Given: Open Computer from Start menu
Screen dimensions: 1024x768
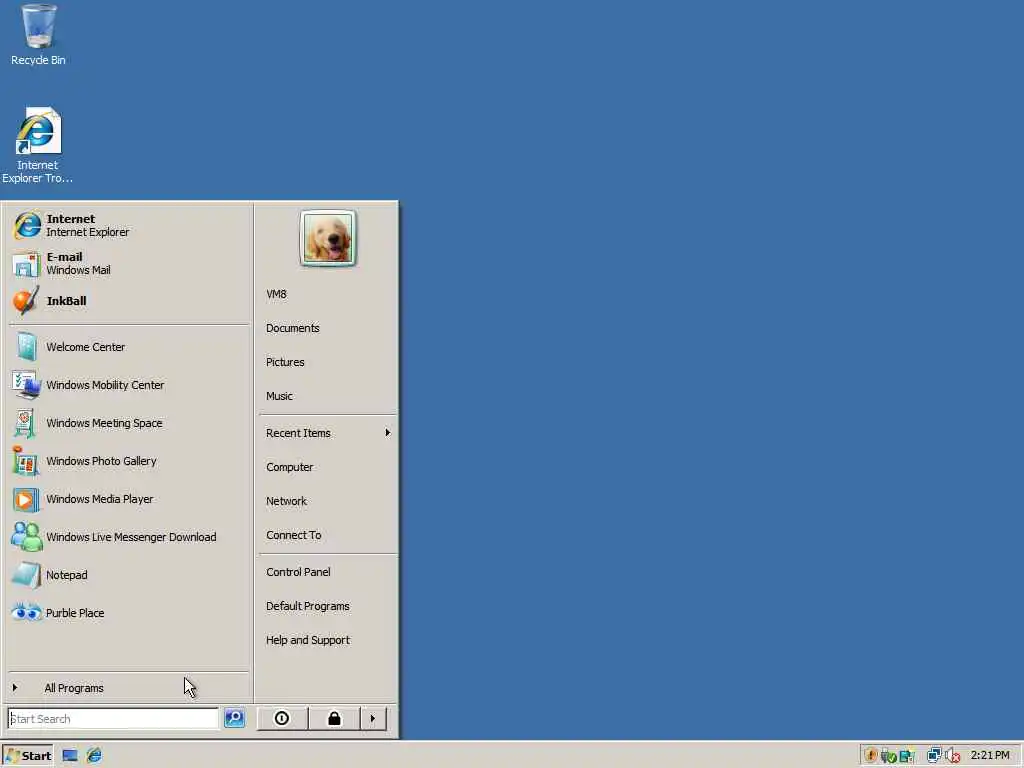Looking at the screenshot, I should (328, 467).
